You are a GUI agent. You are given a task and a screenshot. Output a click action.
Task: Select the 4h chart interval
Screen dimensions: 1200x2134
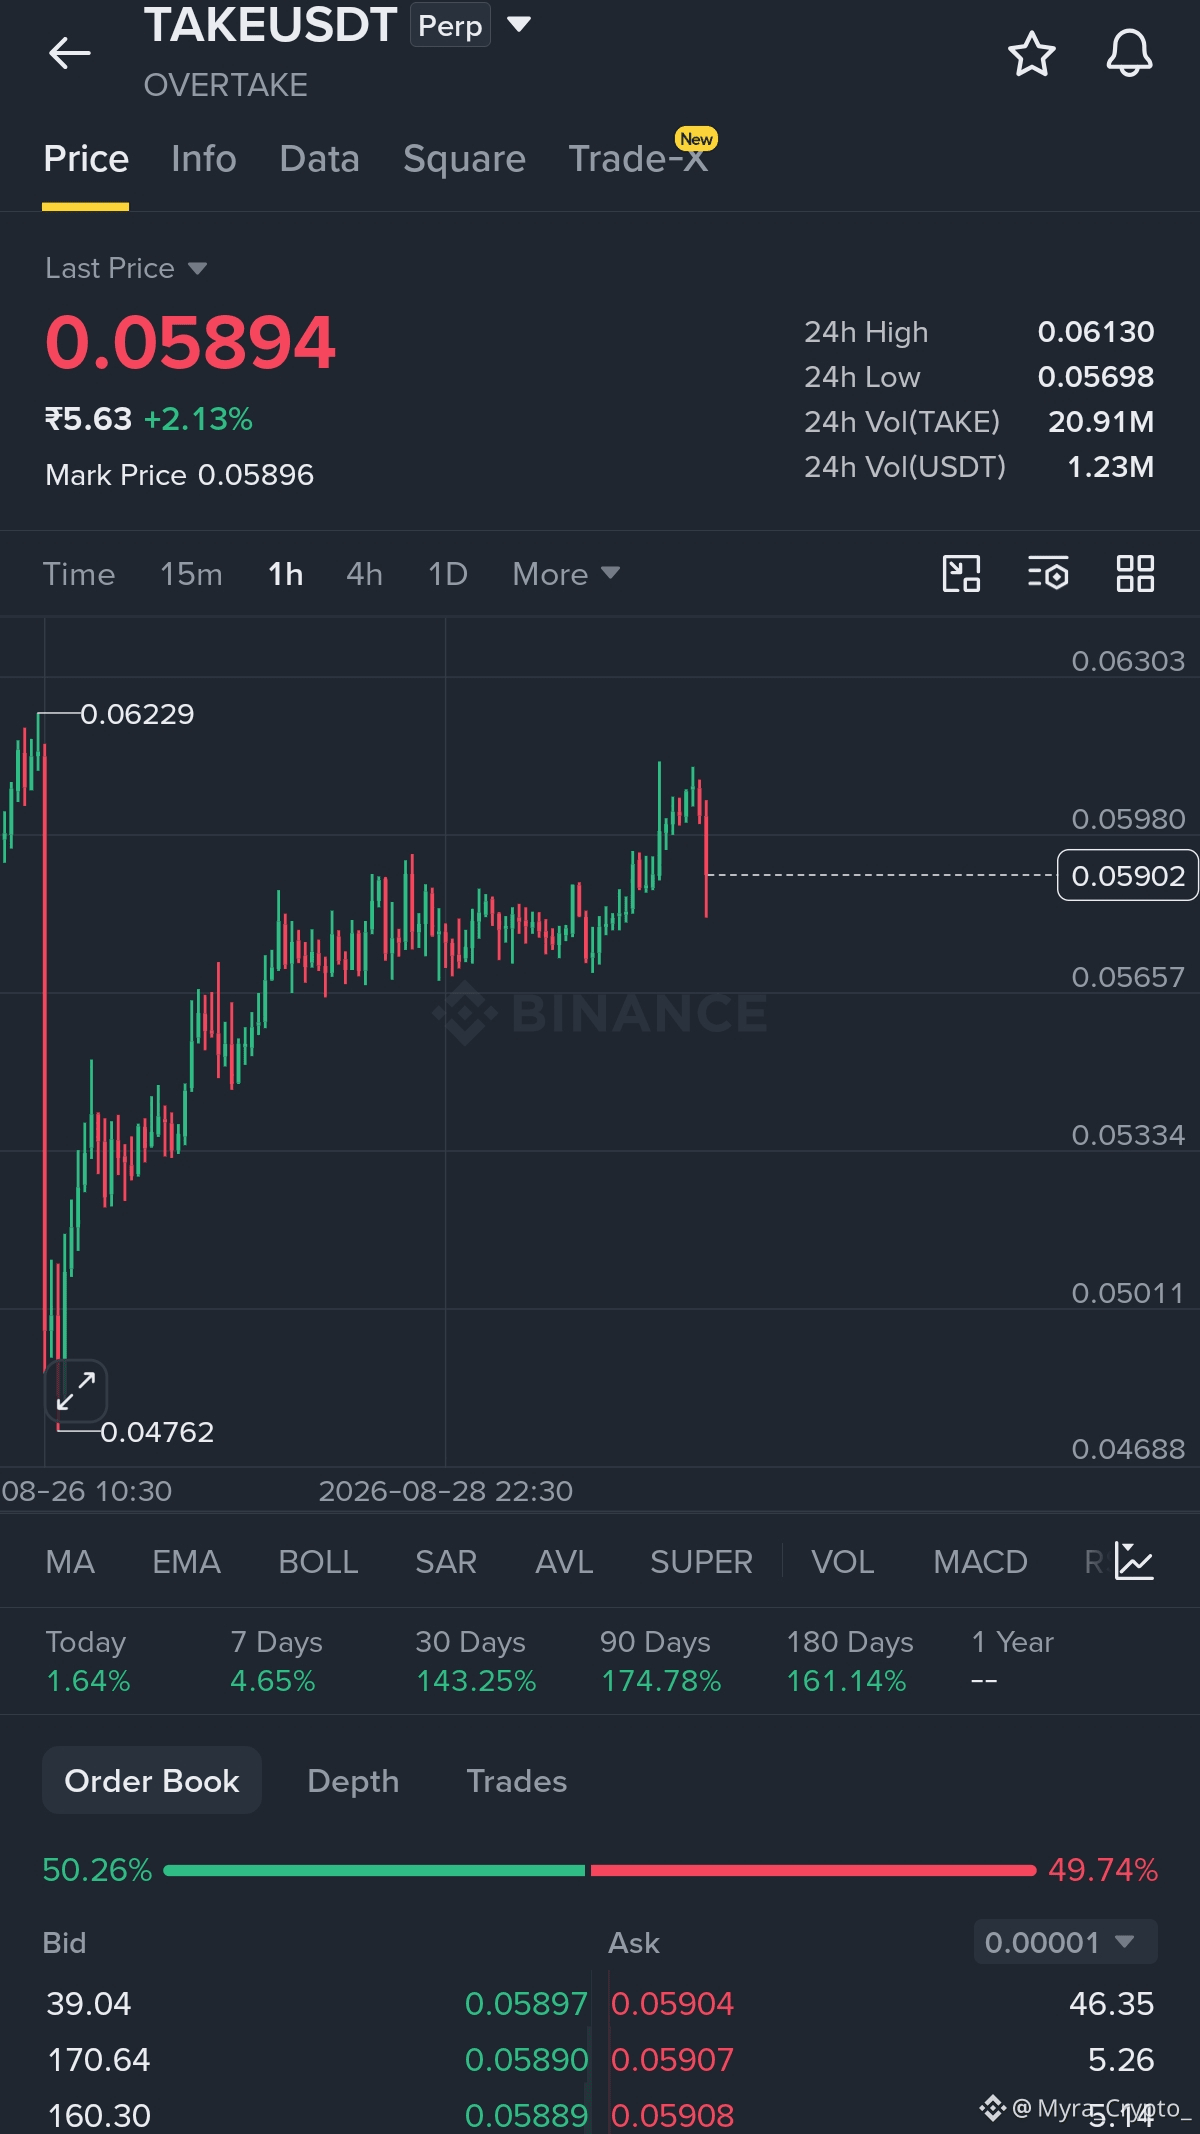pos(364,574)
